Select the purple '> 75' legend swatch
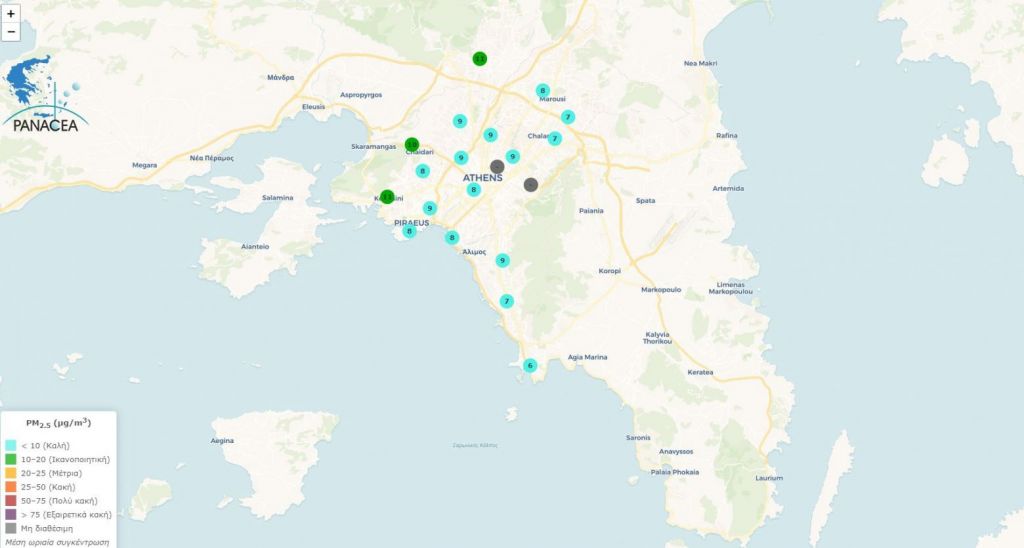The width and height of the screenshot is (1024, 548). tap(11, 514)
